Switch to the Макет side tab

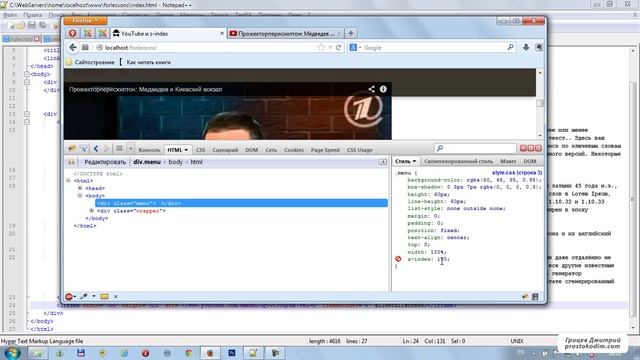[508, 161]
